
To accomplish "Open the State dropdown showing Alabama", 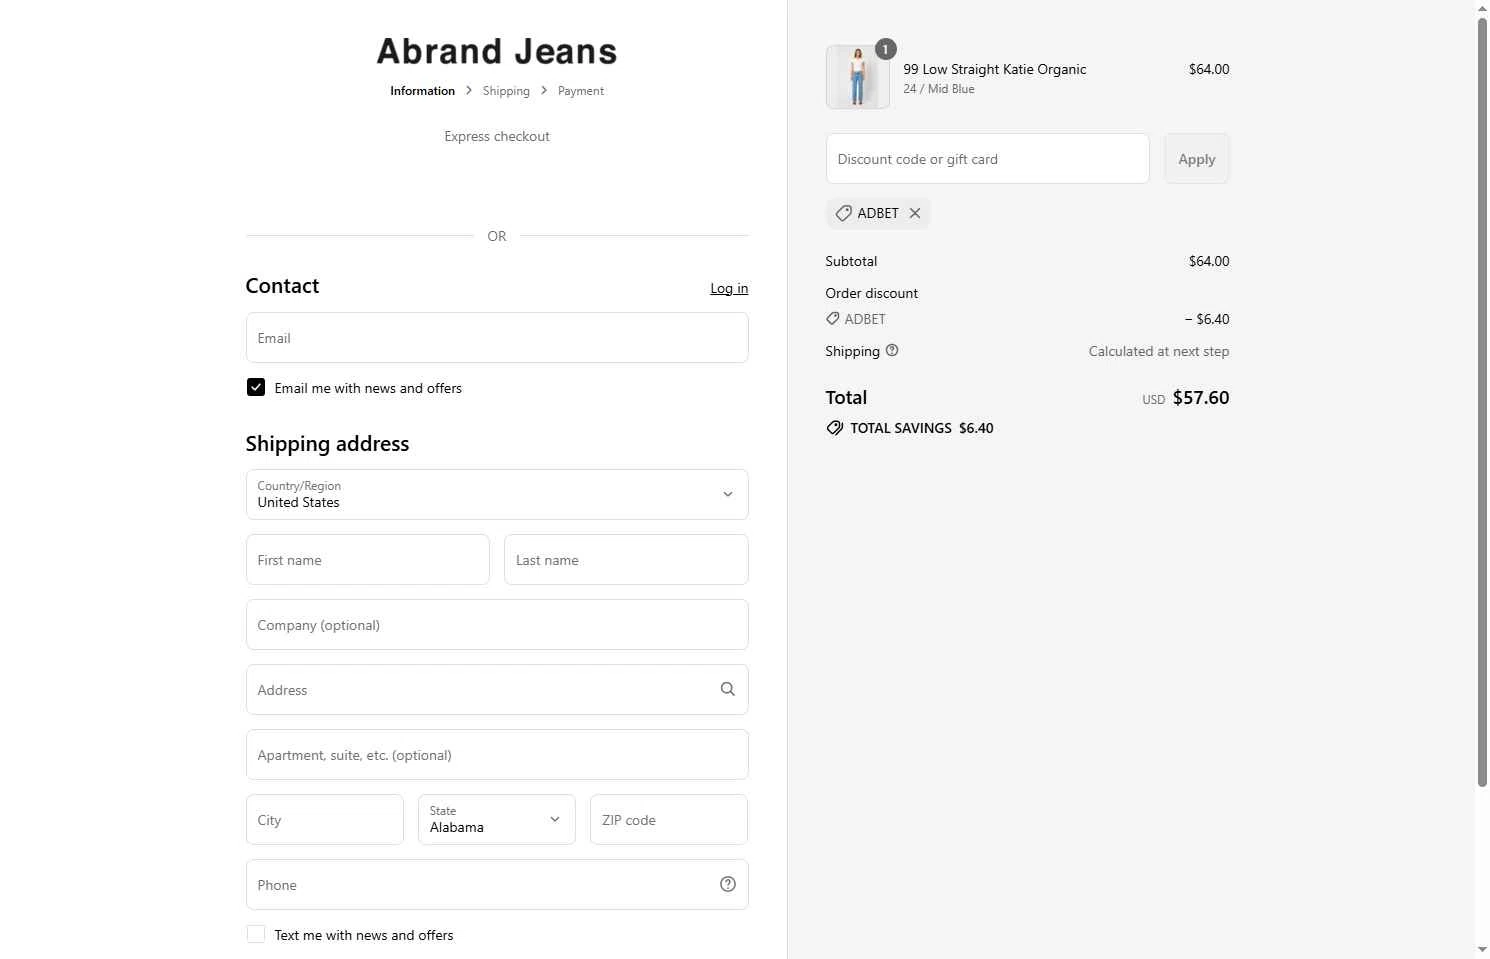I will [x=497, y=819].
